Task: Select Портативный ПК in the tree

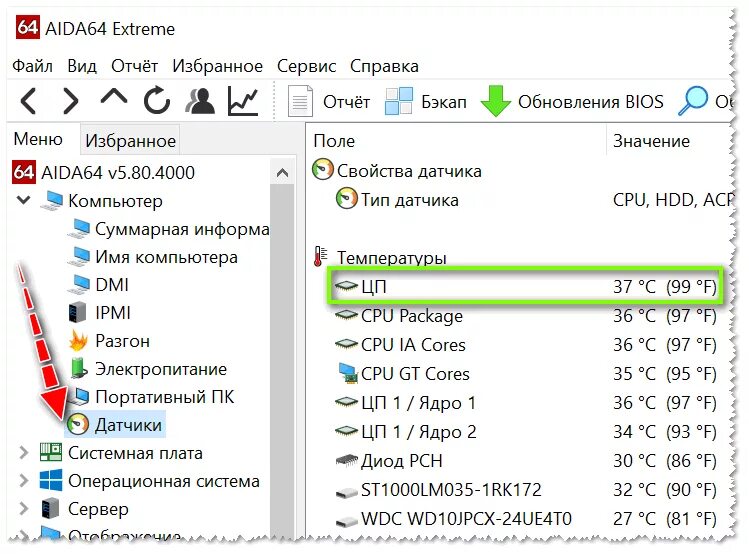Action: pyautogui.click(x=165, y=396)
